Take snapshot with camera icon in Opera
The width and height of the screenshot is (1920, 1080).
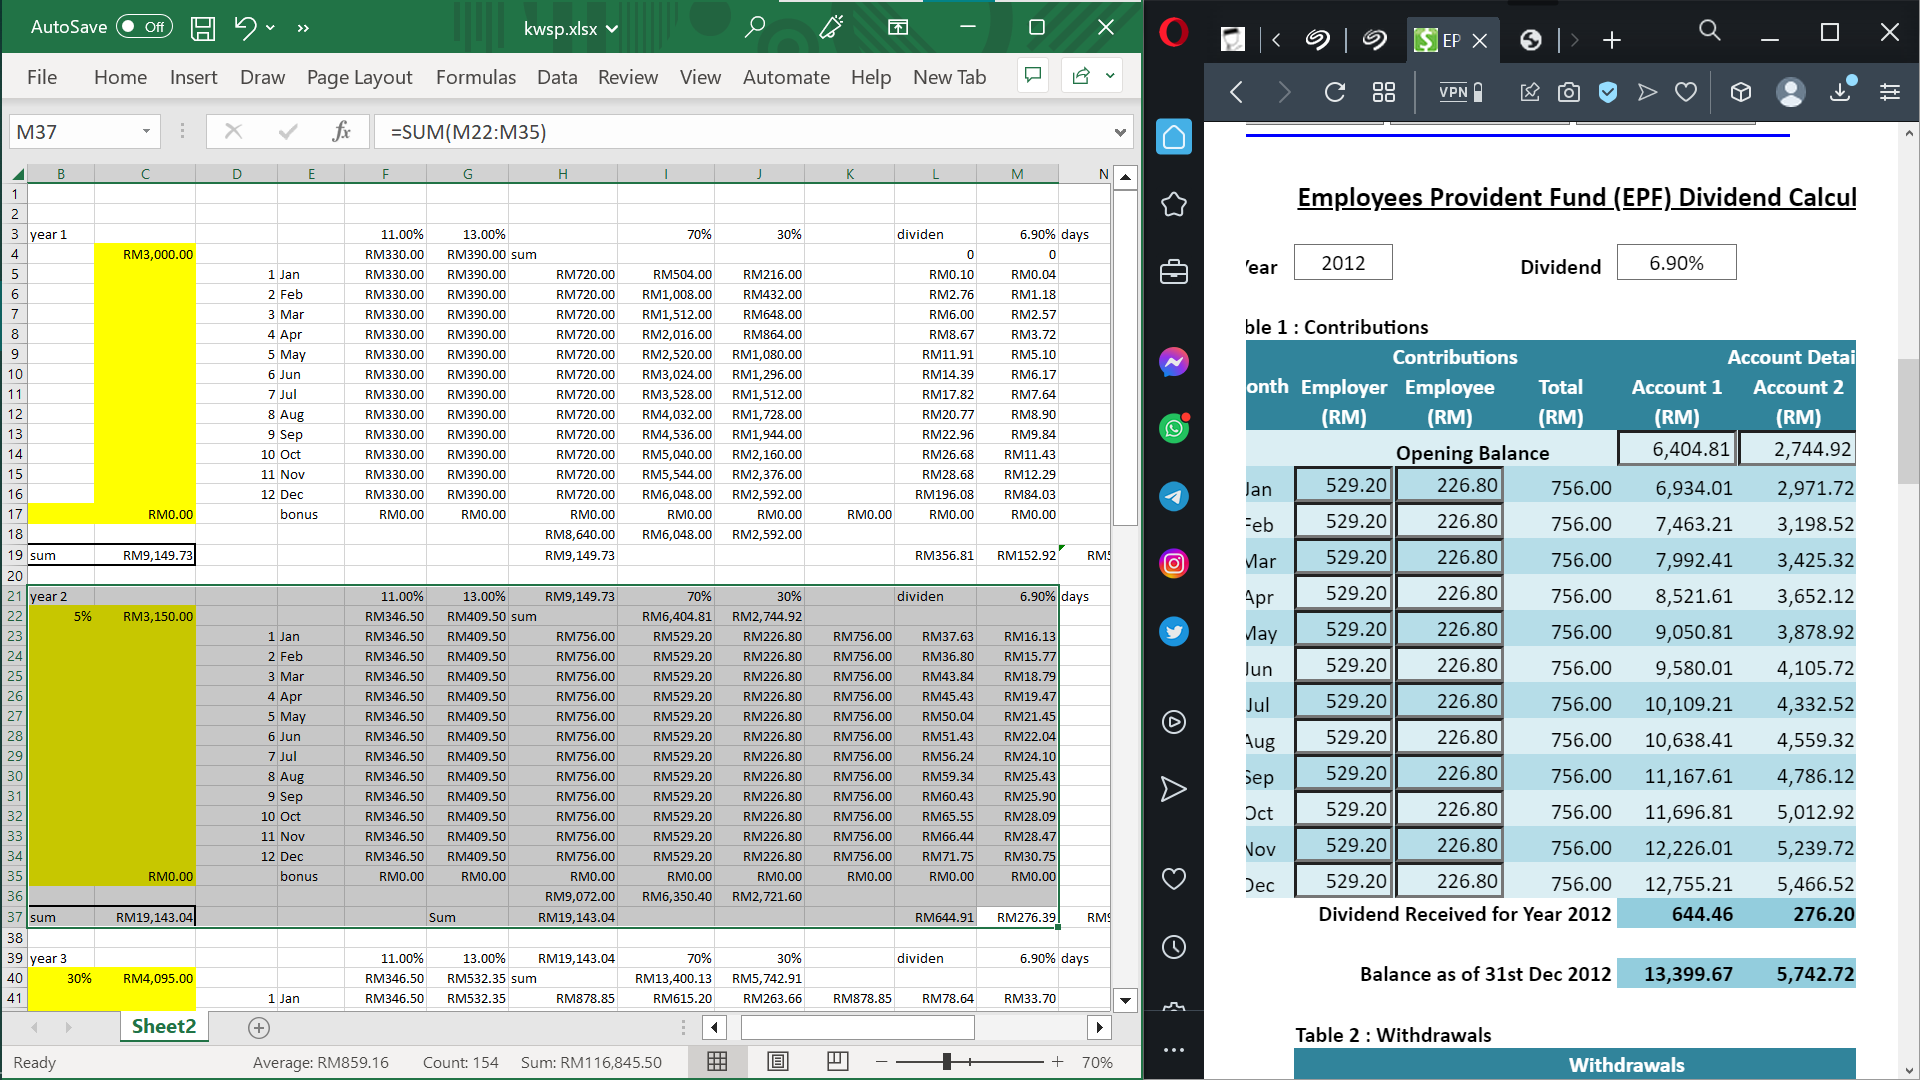click(x=1569, y=92)
